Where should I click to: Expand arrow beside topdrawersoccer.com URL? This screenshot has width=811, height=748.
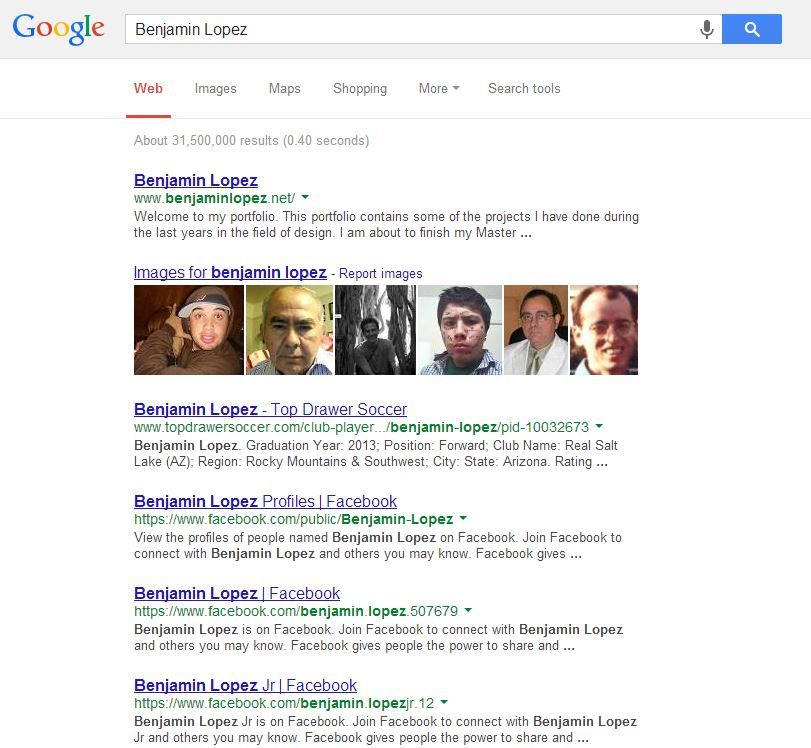(x=599, y=427)
